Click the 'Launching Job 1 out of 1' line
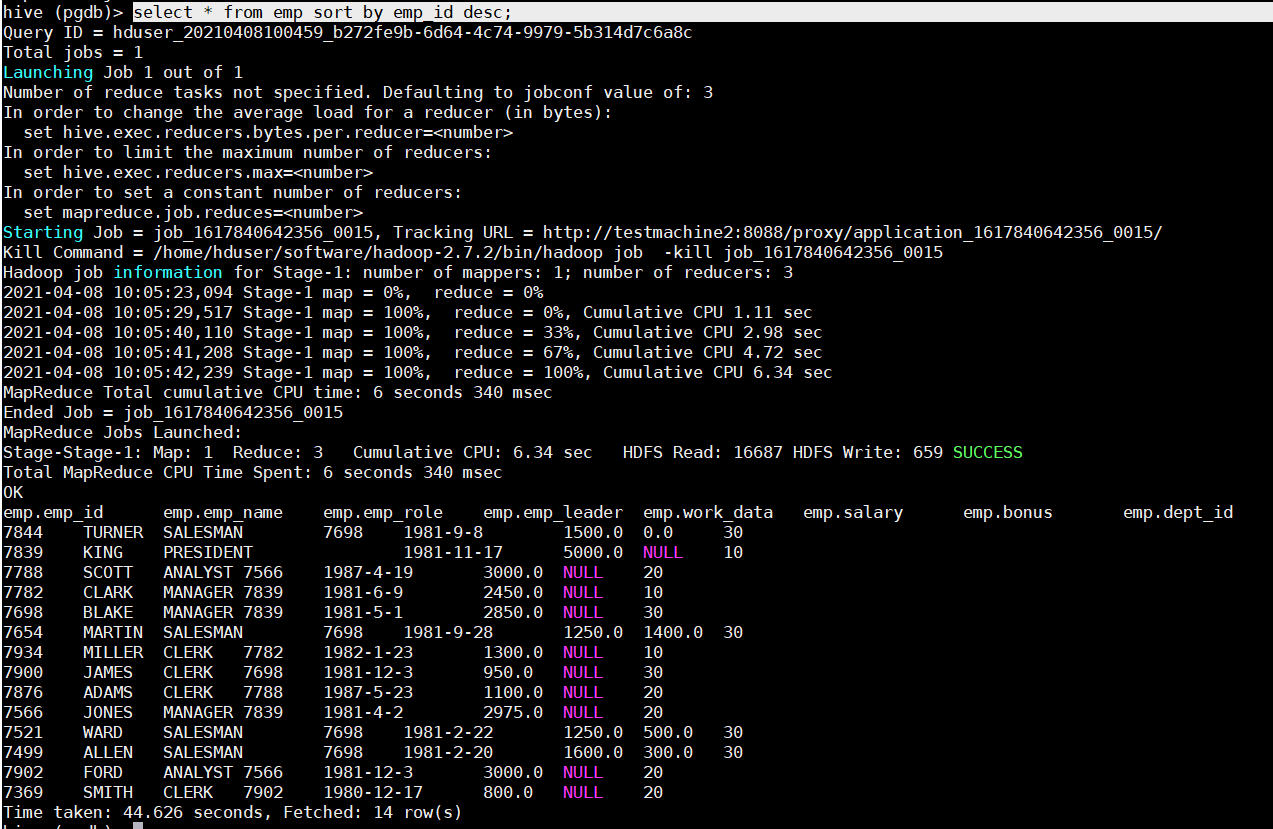This screenshot has height=829, width=1273. click(123, 72)
